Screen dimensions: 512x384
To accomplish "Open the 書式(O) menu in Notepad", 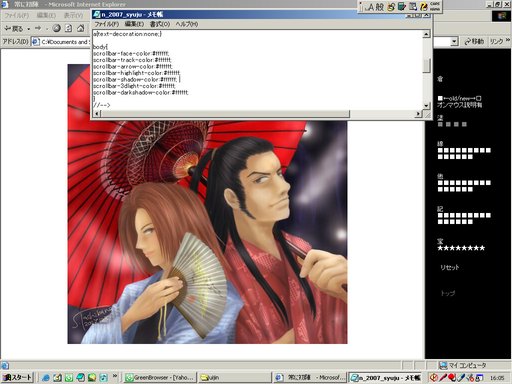I will 160,24.
